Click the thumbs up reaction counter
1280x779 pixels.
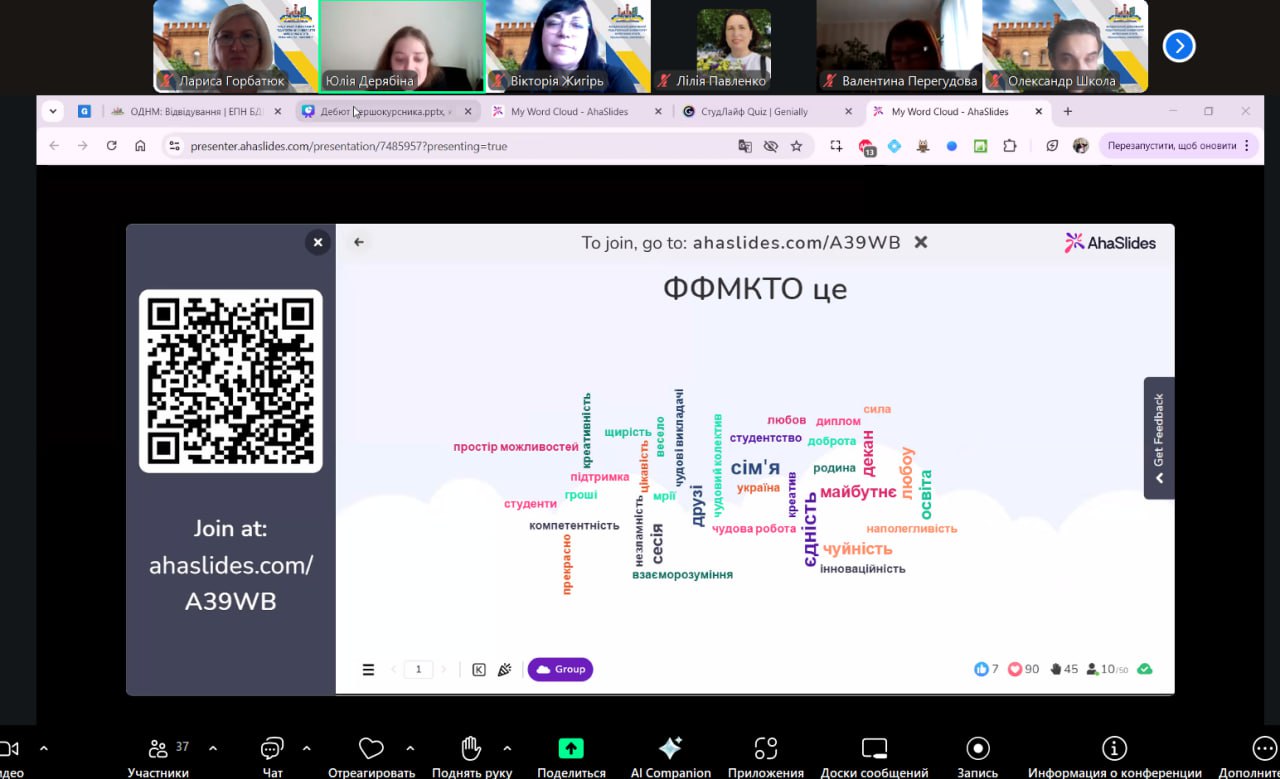pos(986,669)
